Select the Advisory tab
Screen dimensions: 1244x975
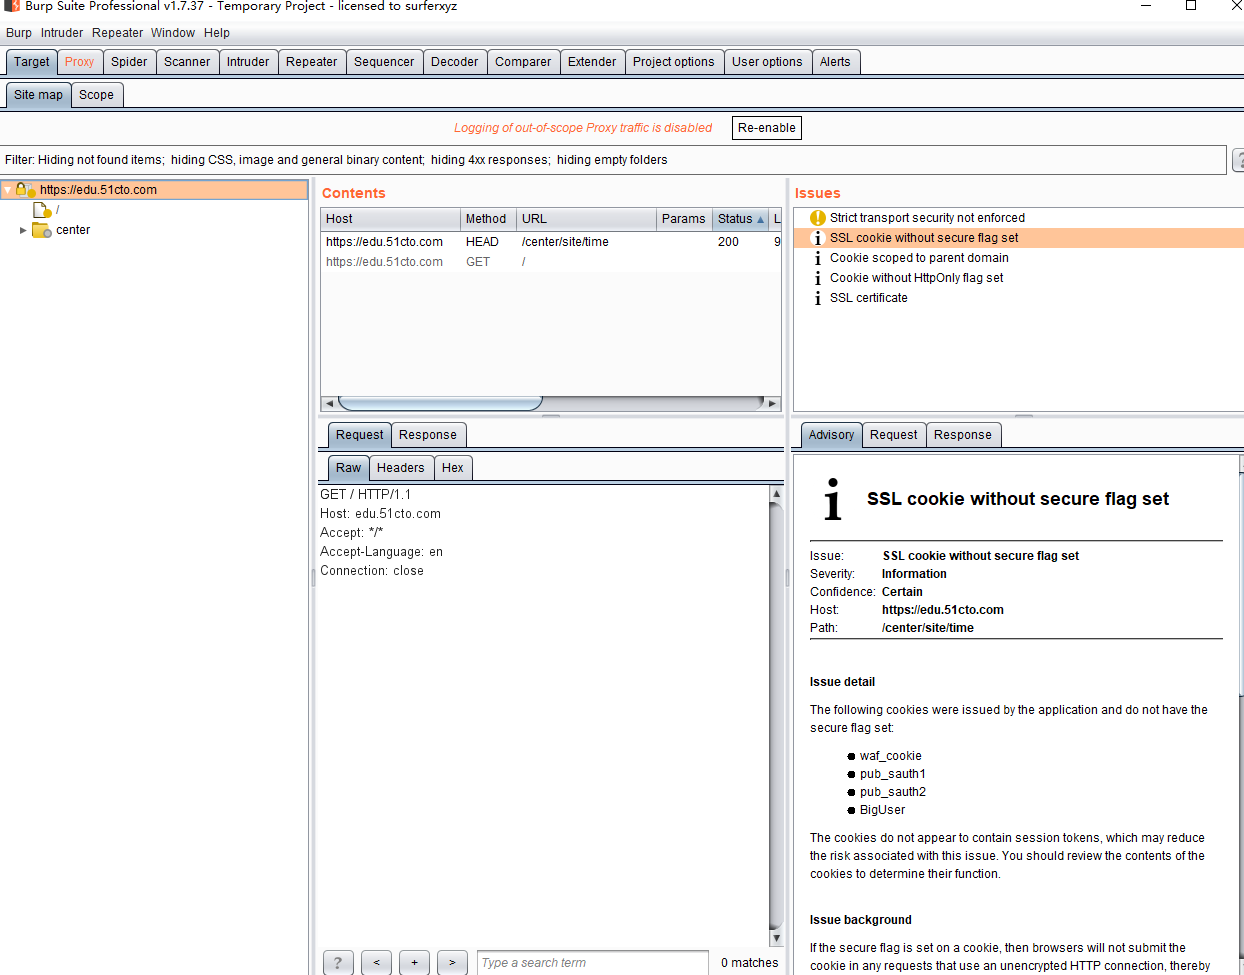(832, 435)
